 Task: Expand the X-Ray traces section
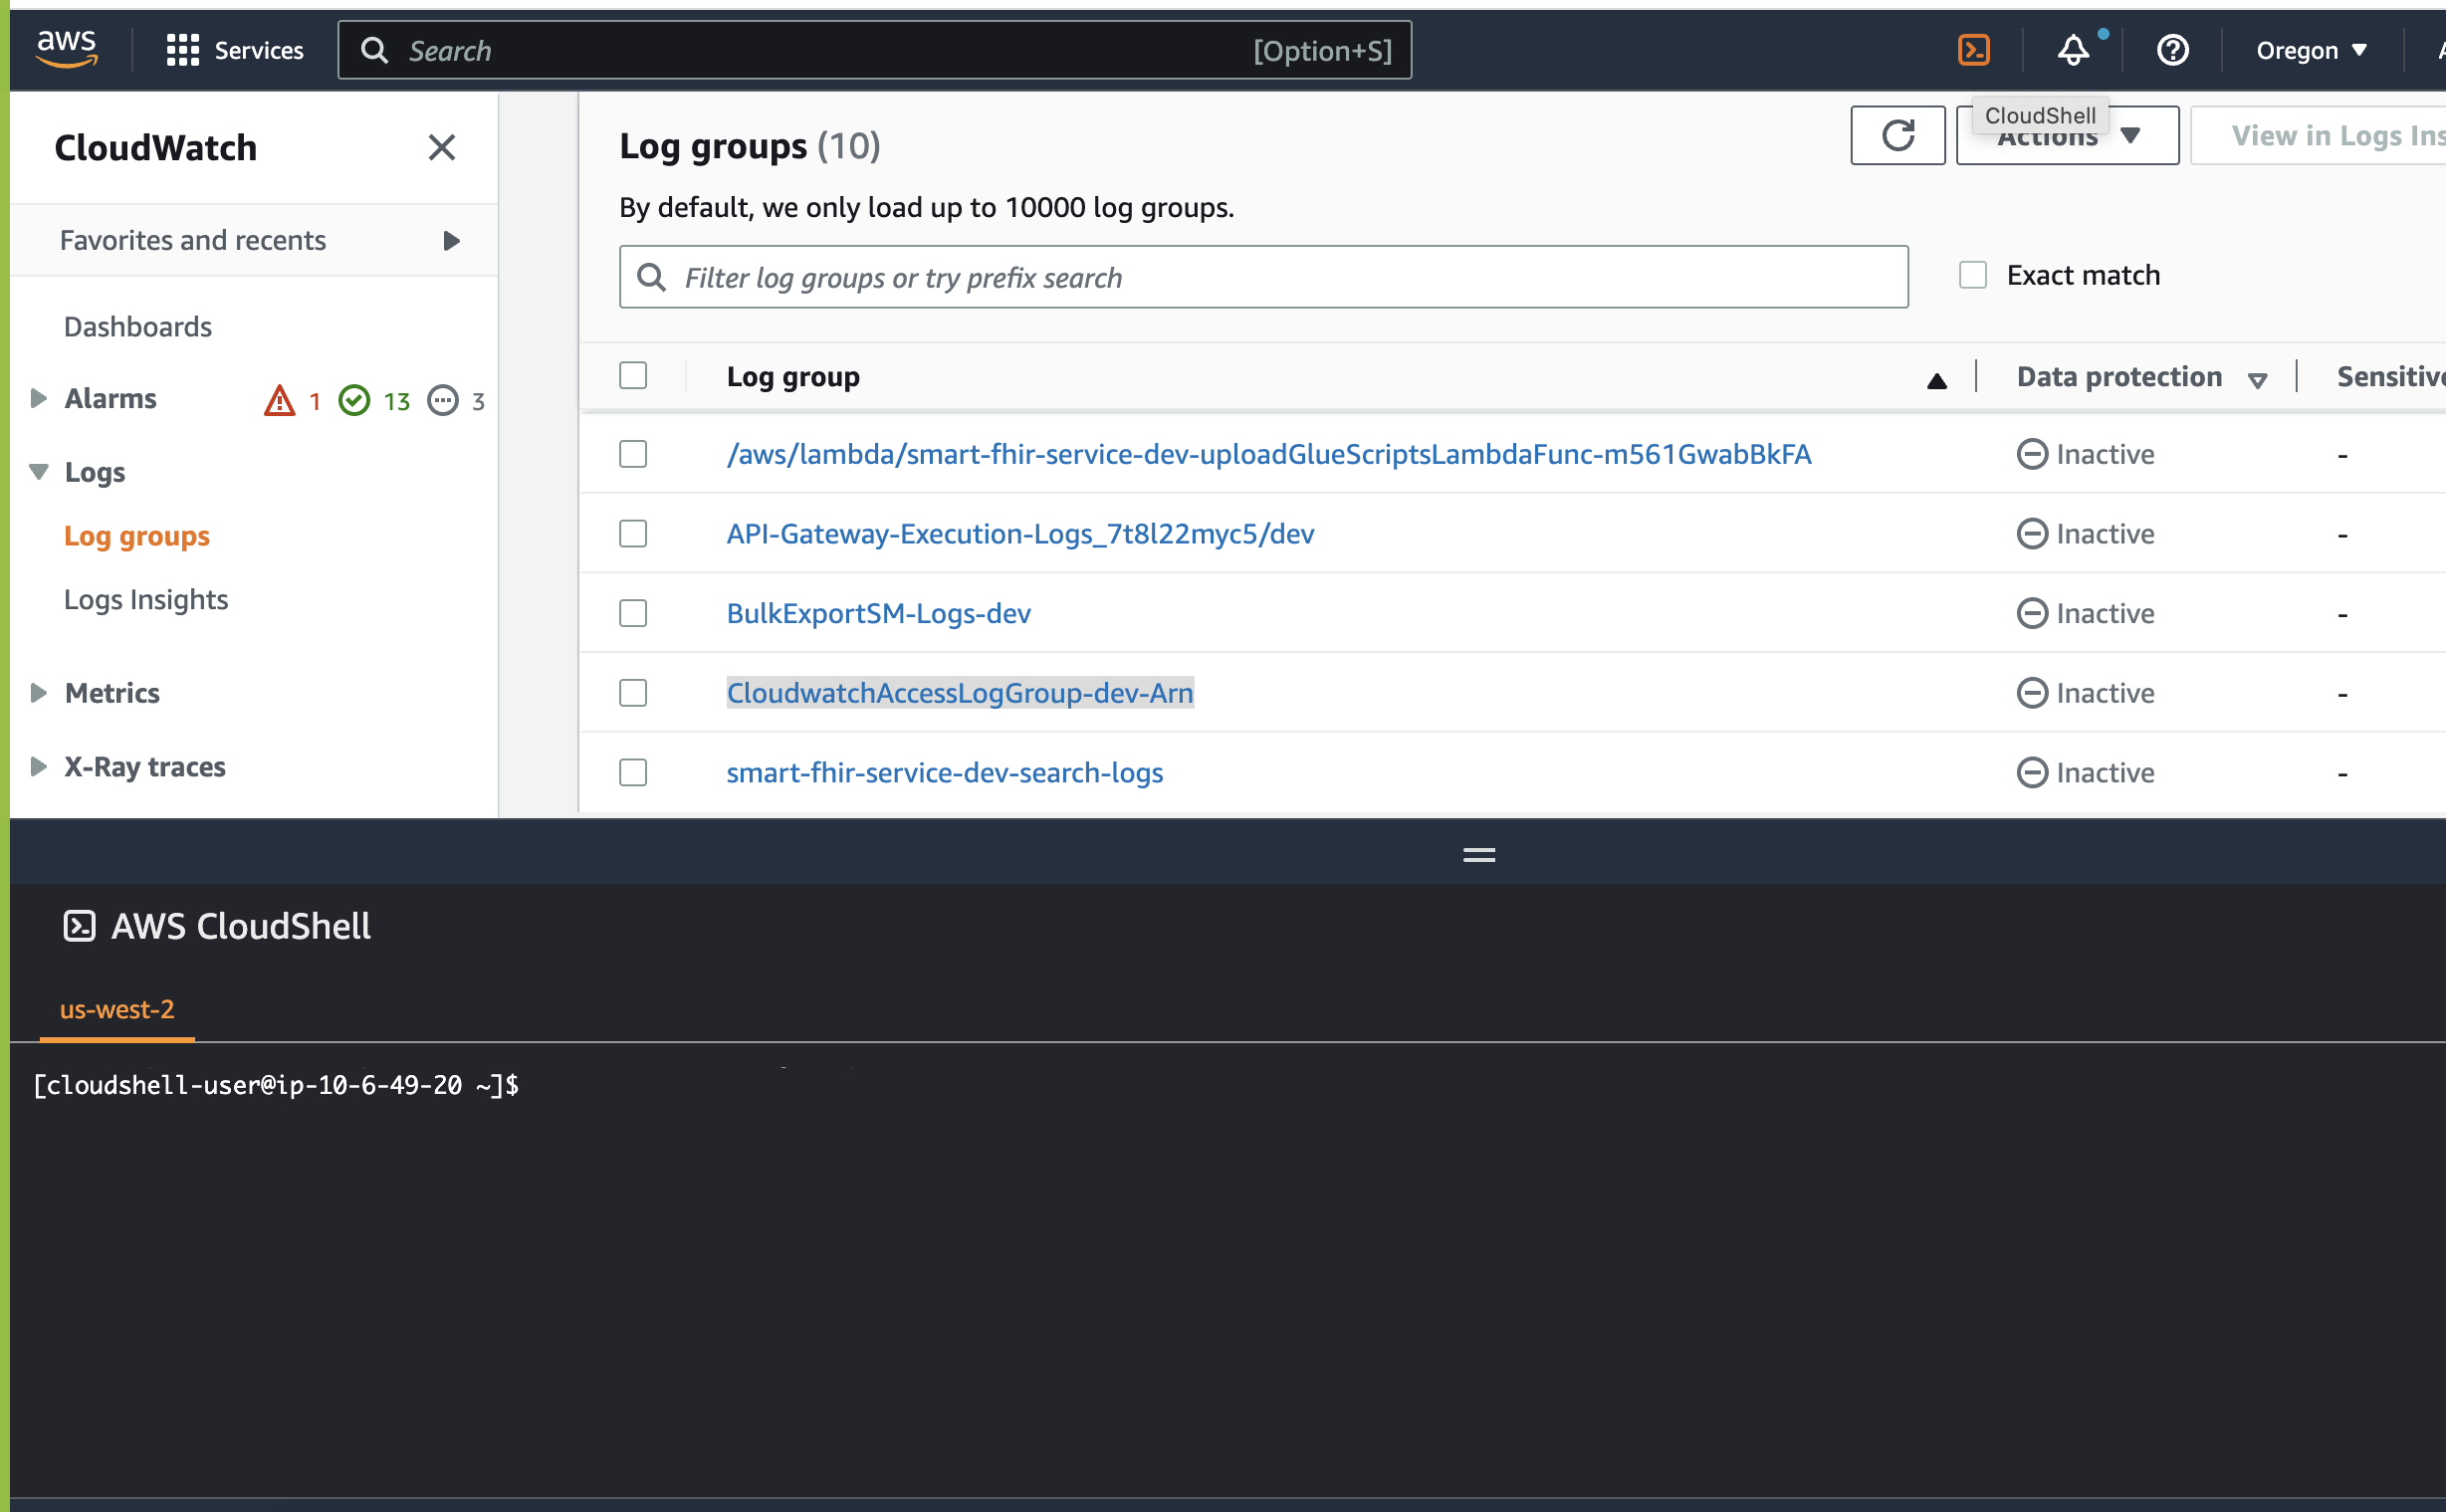pyautogui.click(x=38, y=766)
